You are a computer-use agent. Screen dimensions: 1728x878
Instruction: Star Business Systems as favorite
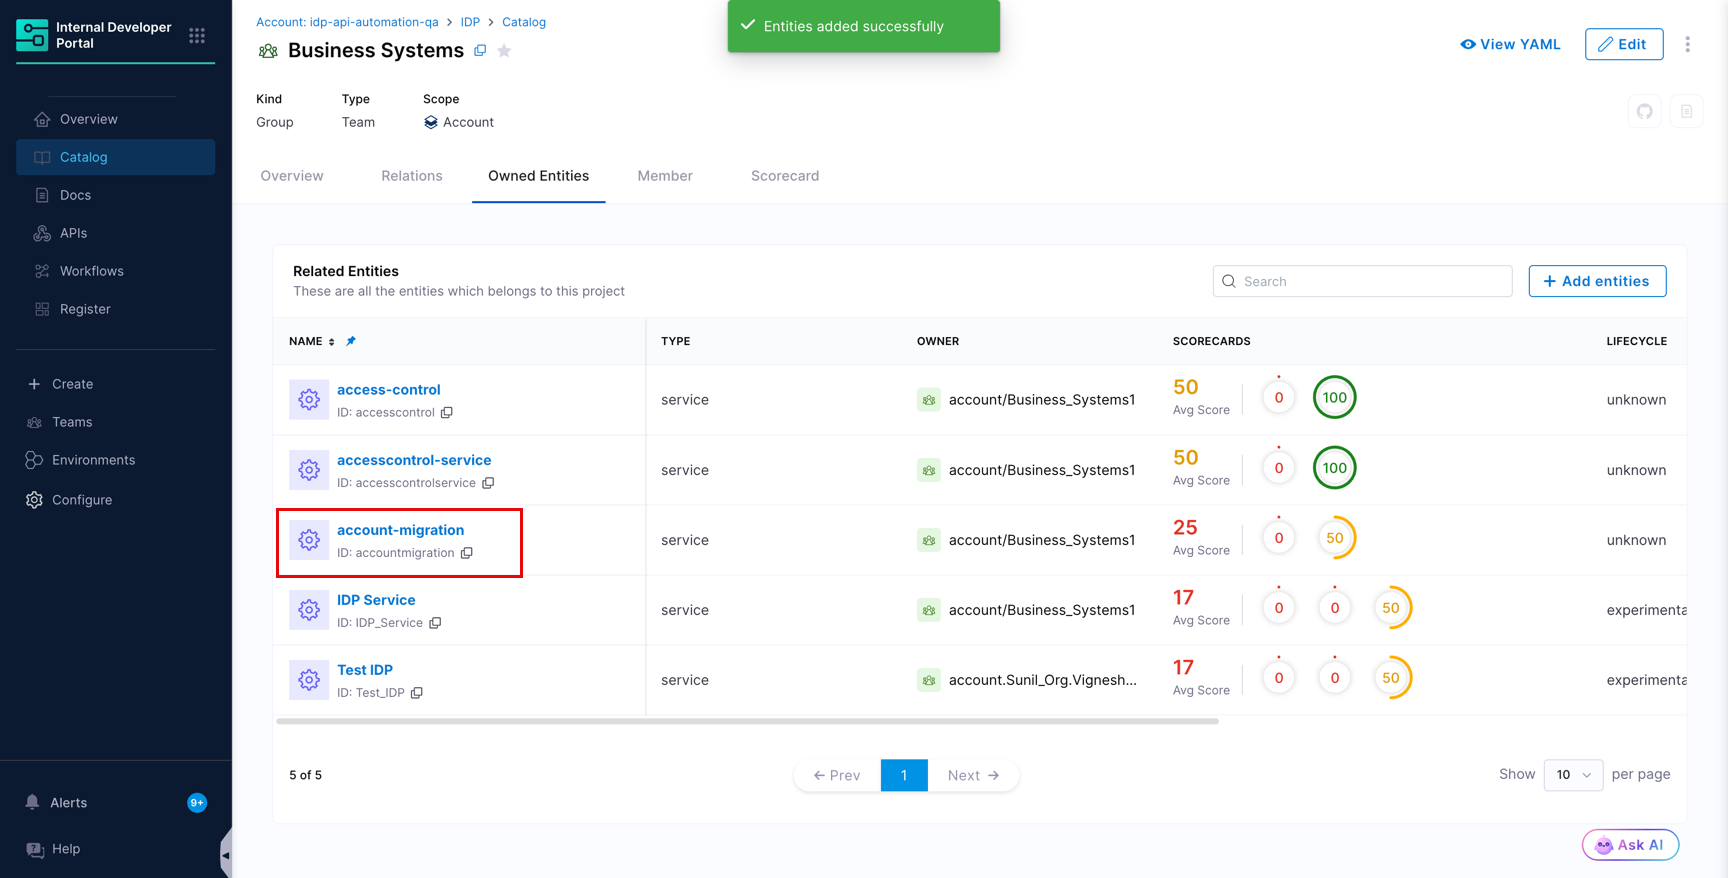tap(504, 50)
